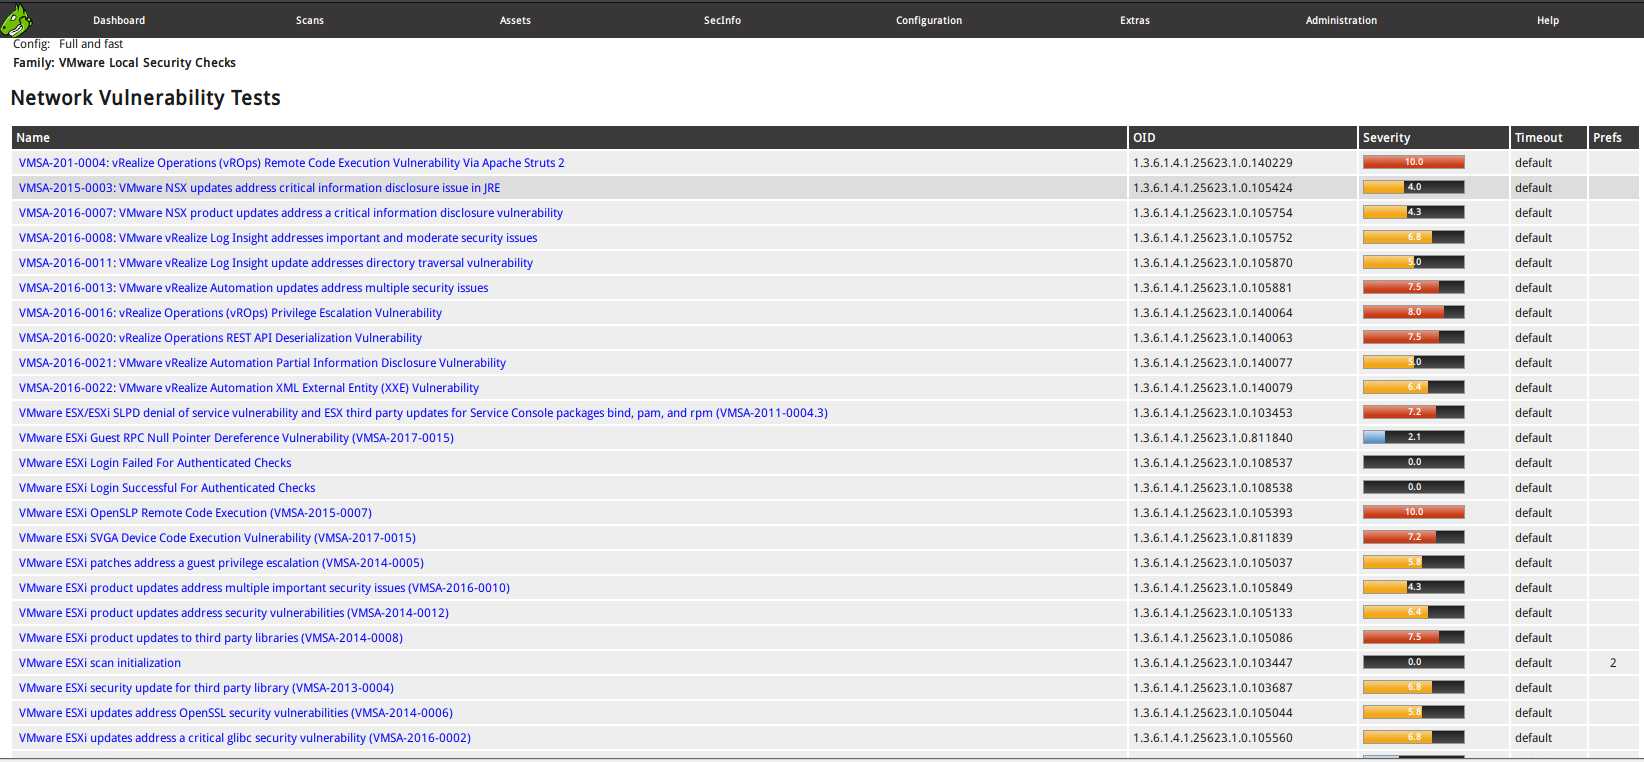Select OID 1.3.6.1.4.1.25623.1.0.140229
This screenshot has width=1644, height=762.
coord(1212,163)
